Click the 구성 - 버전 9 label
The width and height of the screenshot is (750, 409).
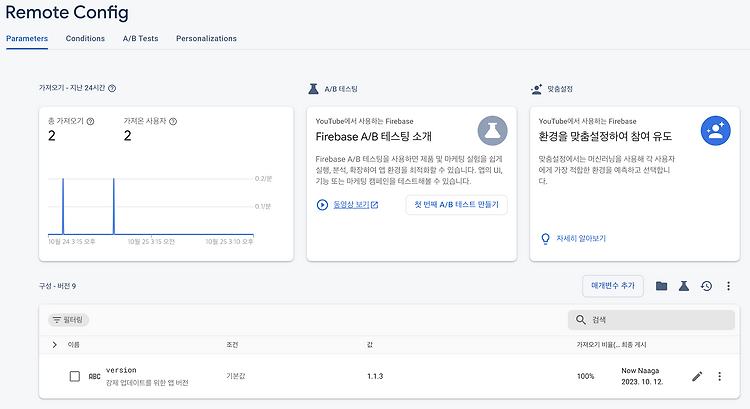(x=57, y=286)
